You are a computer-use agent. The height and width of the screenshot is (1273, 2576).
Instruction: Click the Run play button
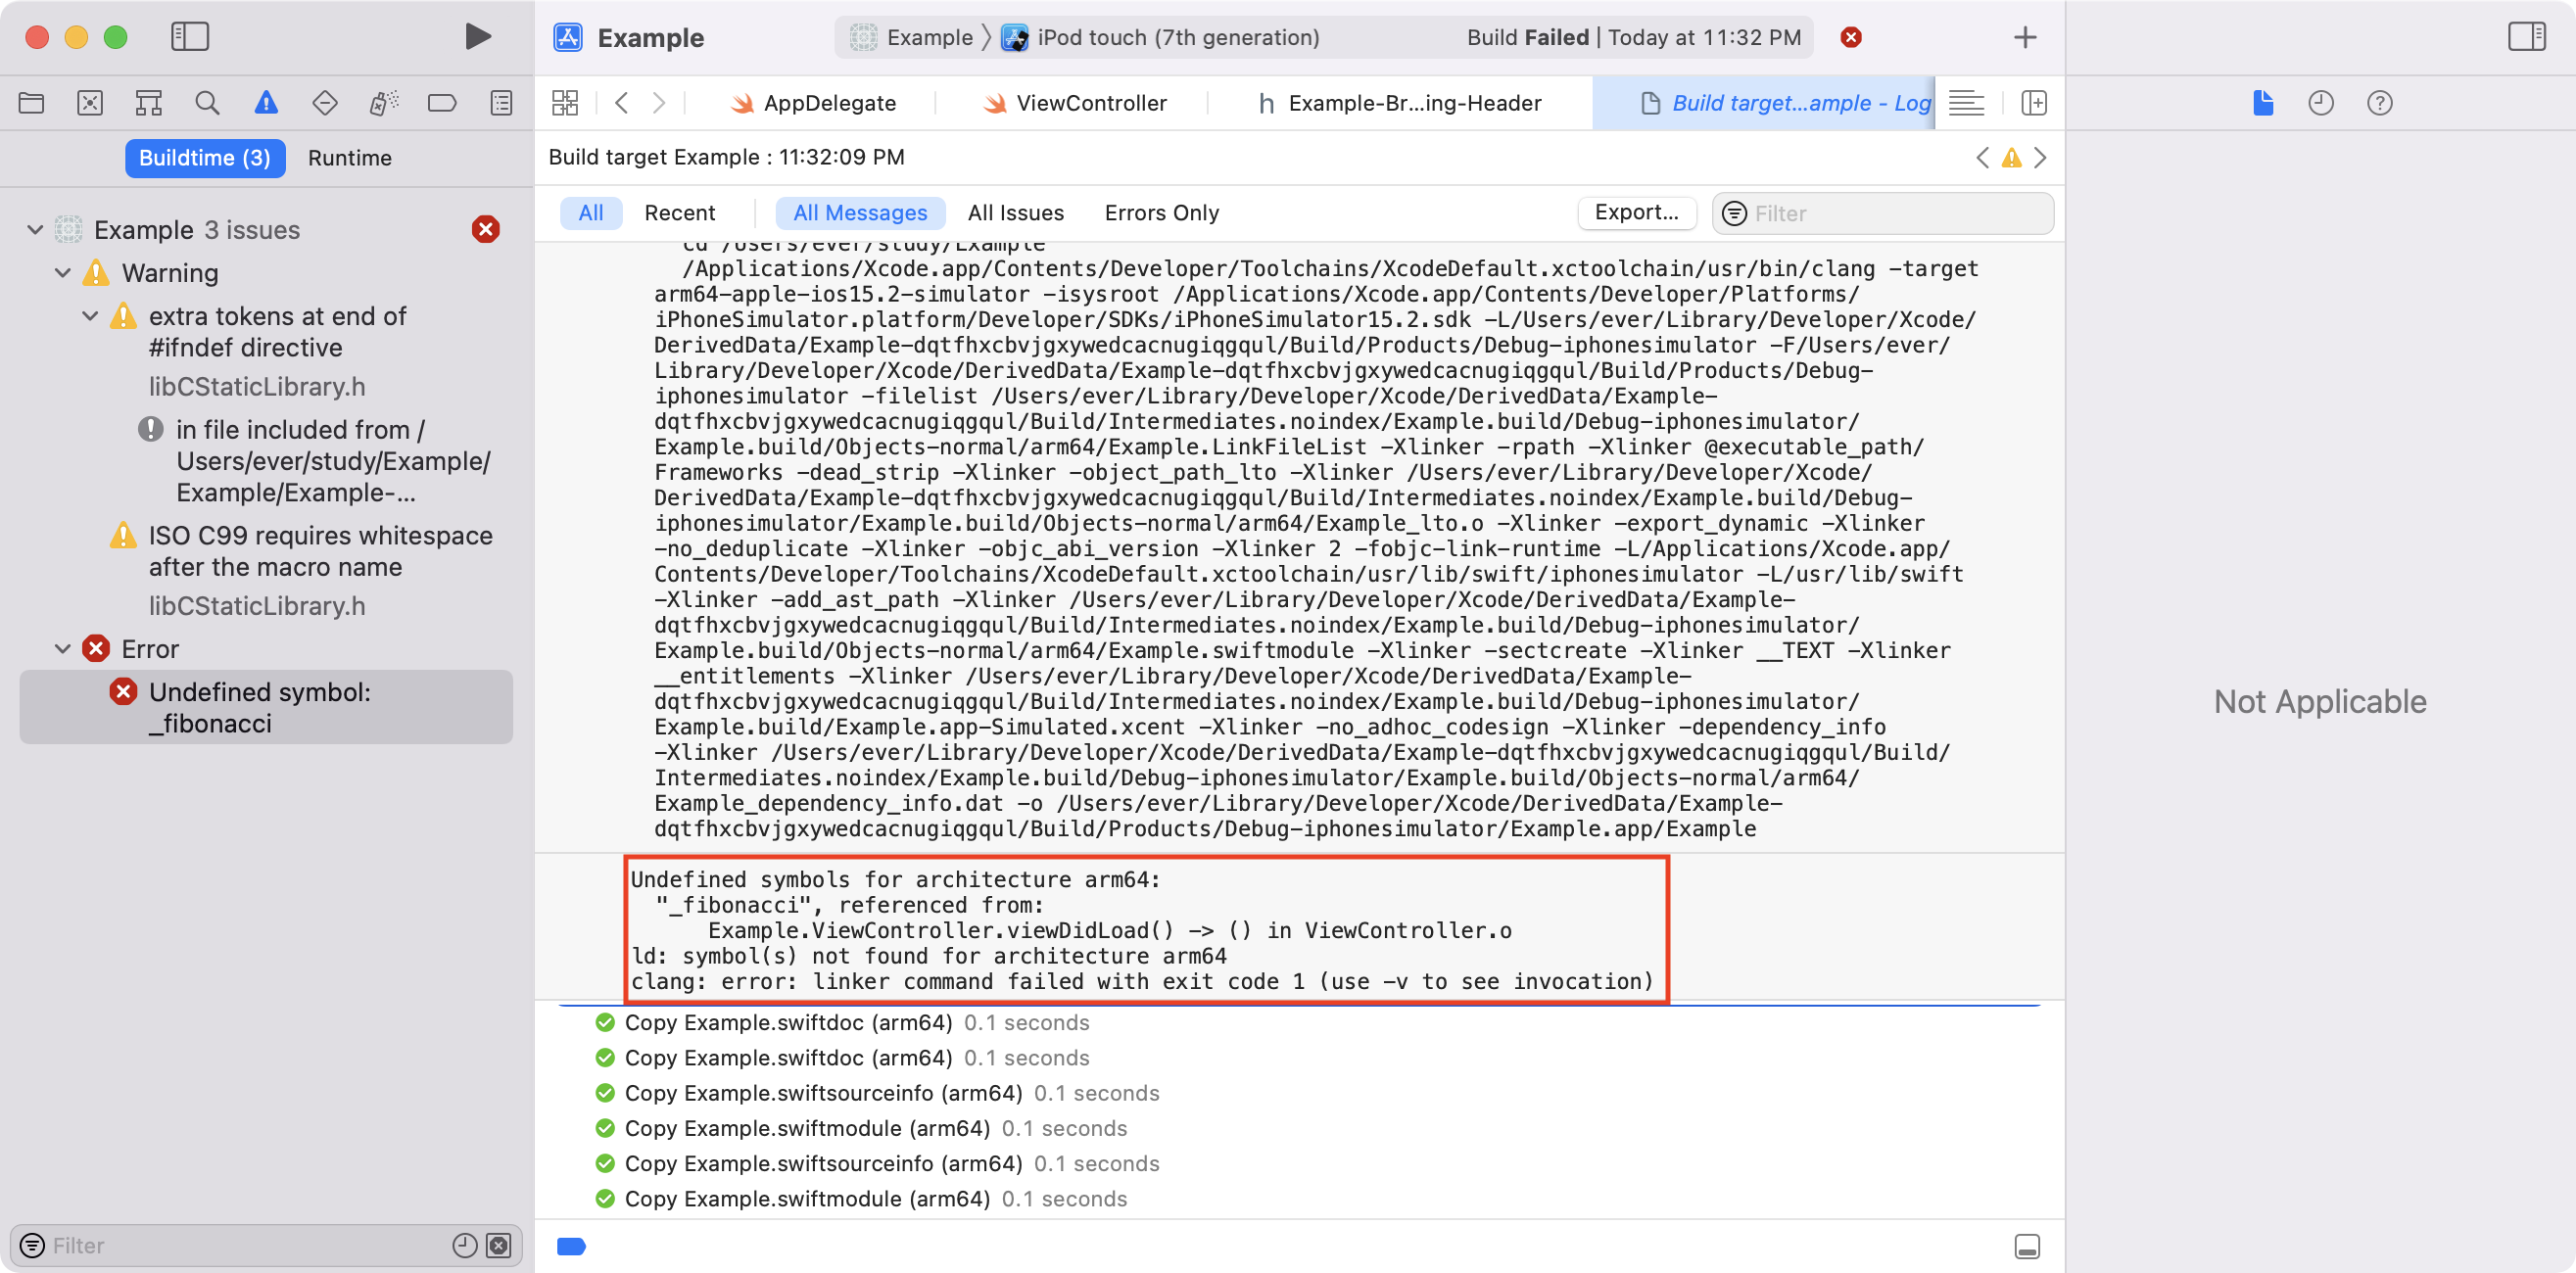point(478,37)
